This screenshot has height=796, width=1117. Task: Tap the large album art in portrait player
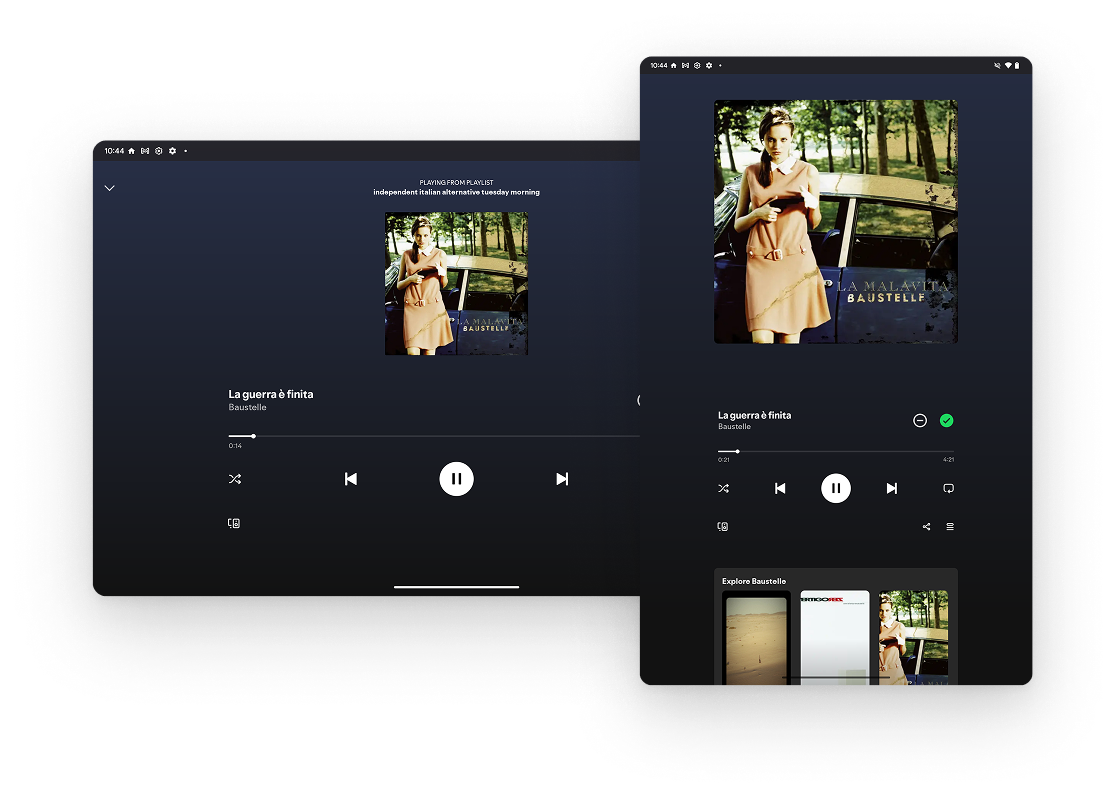tap(836, 222)
